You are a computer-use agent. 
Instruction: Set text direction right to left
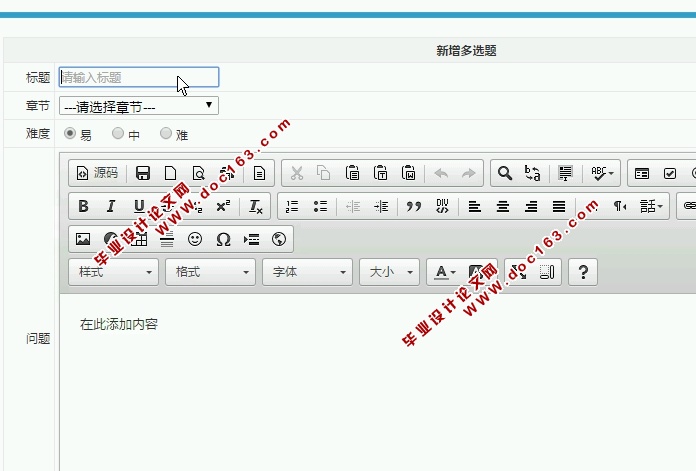[x=620, y=206]
